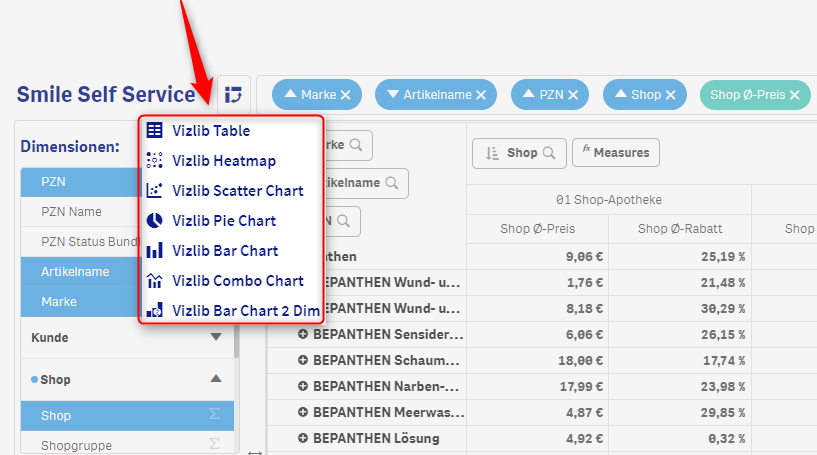This screenshot has width=817, height=455.
Task: Toggle the Artikelname dimension in list
Action: [x=75, y=272]
